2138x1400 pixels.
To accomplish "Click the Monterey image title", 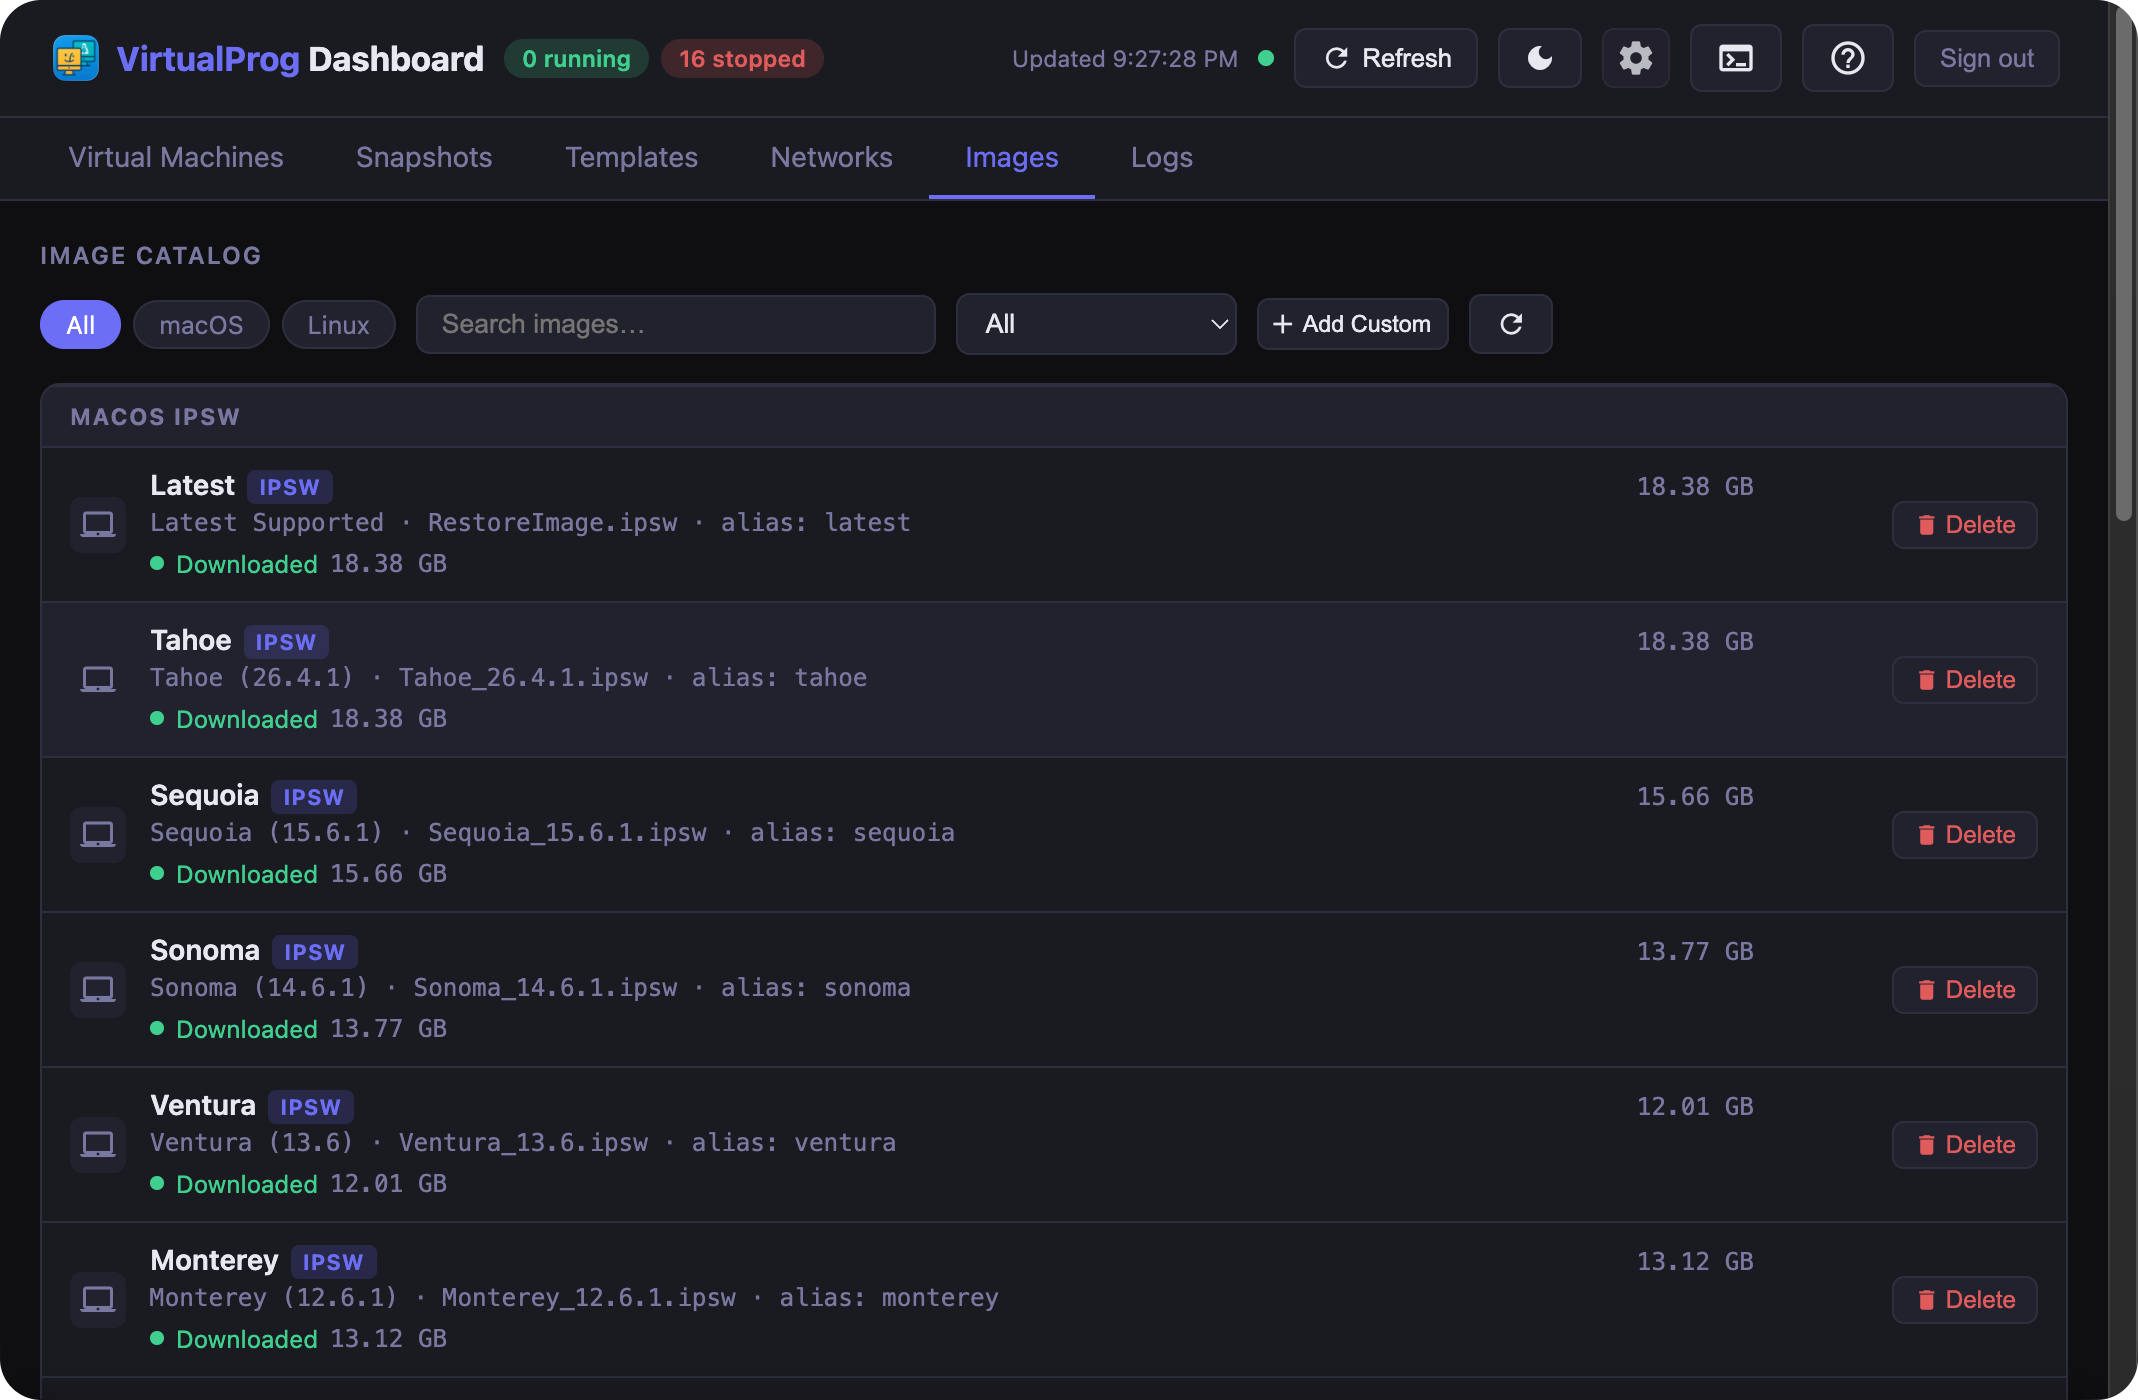I will point(214,1260).
